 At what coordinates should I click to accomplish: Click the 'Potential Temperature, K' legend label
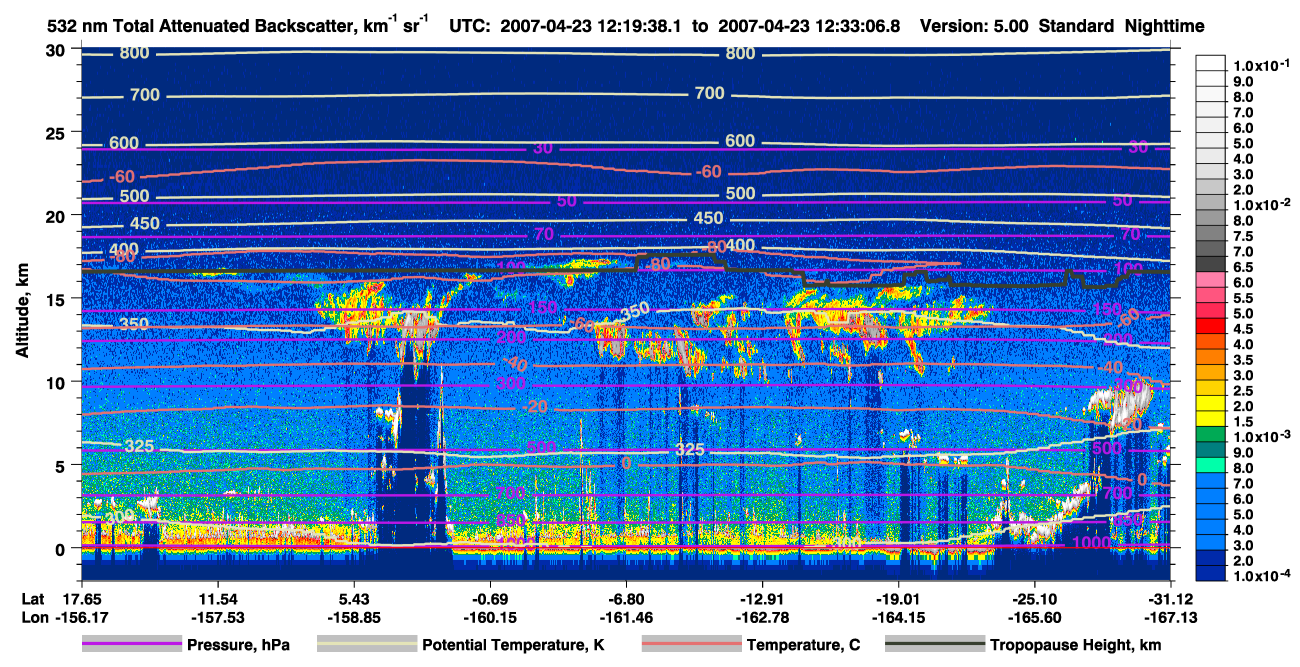[x=514, y=645]
